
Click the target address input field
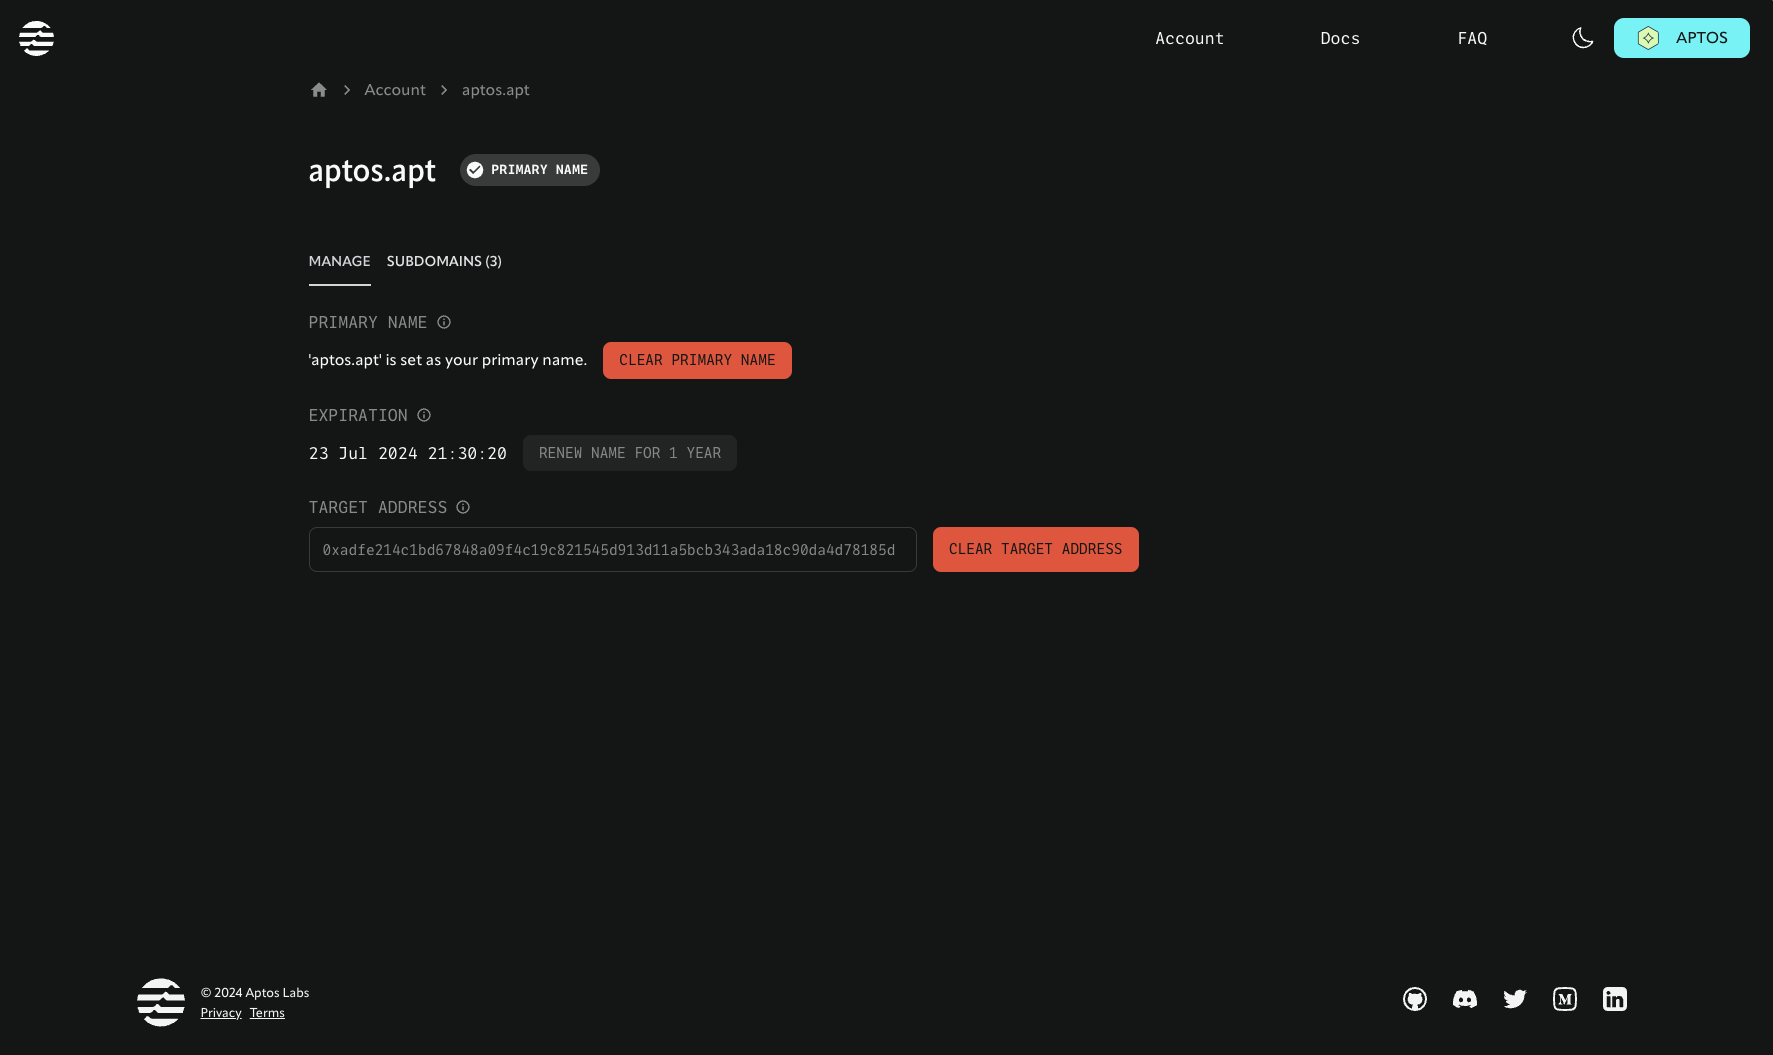612,550
